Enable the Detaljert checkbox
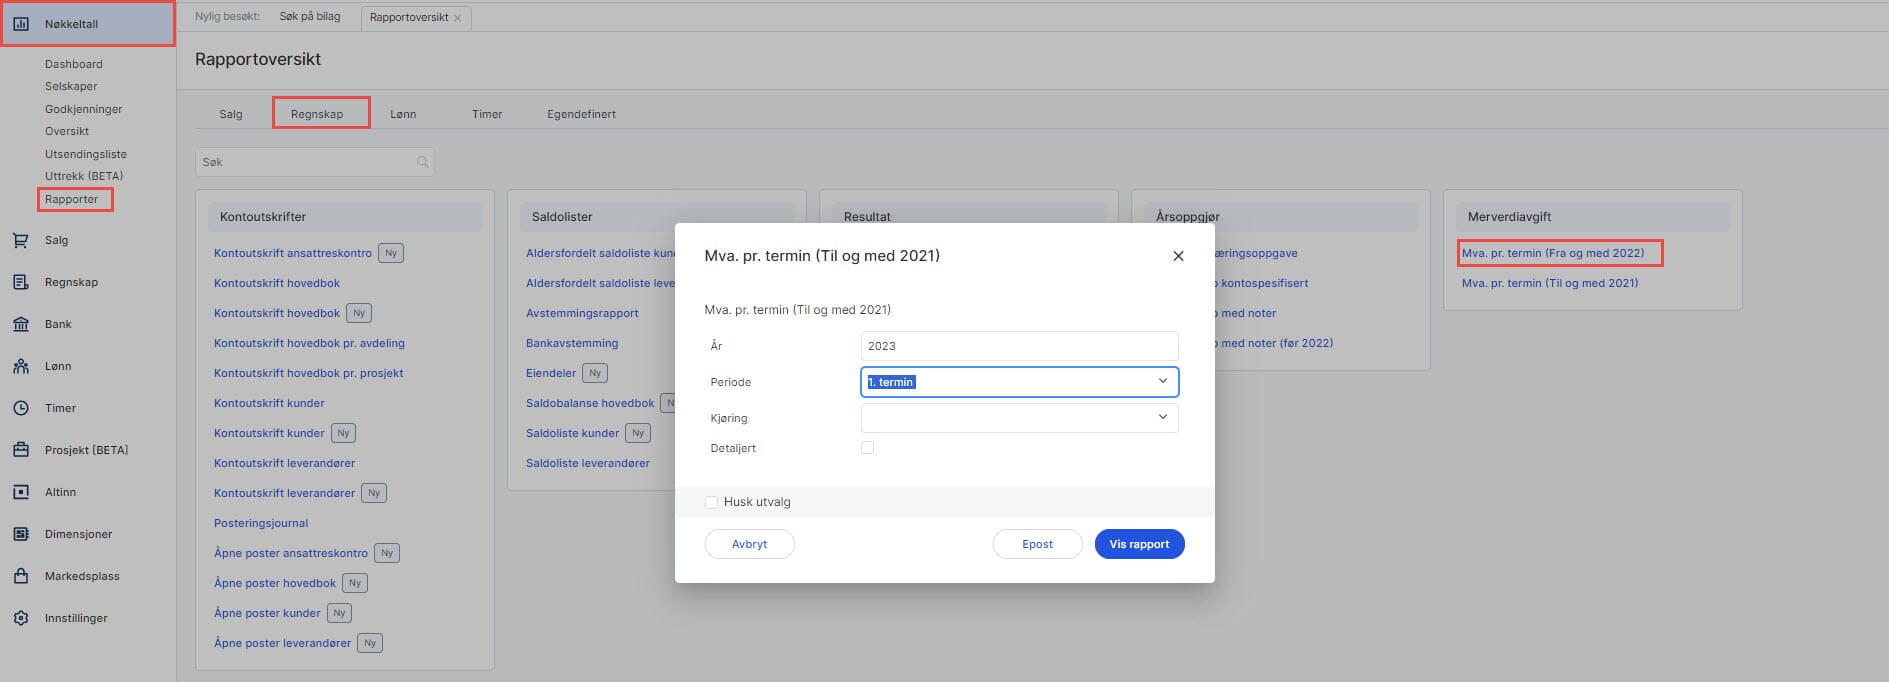This screenshot has height=682, width=1889. coord(867,448)
